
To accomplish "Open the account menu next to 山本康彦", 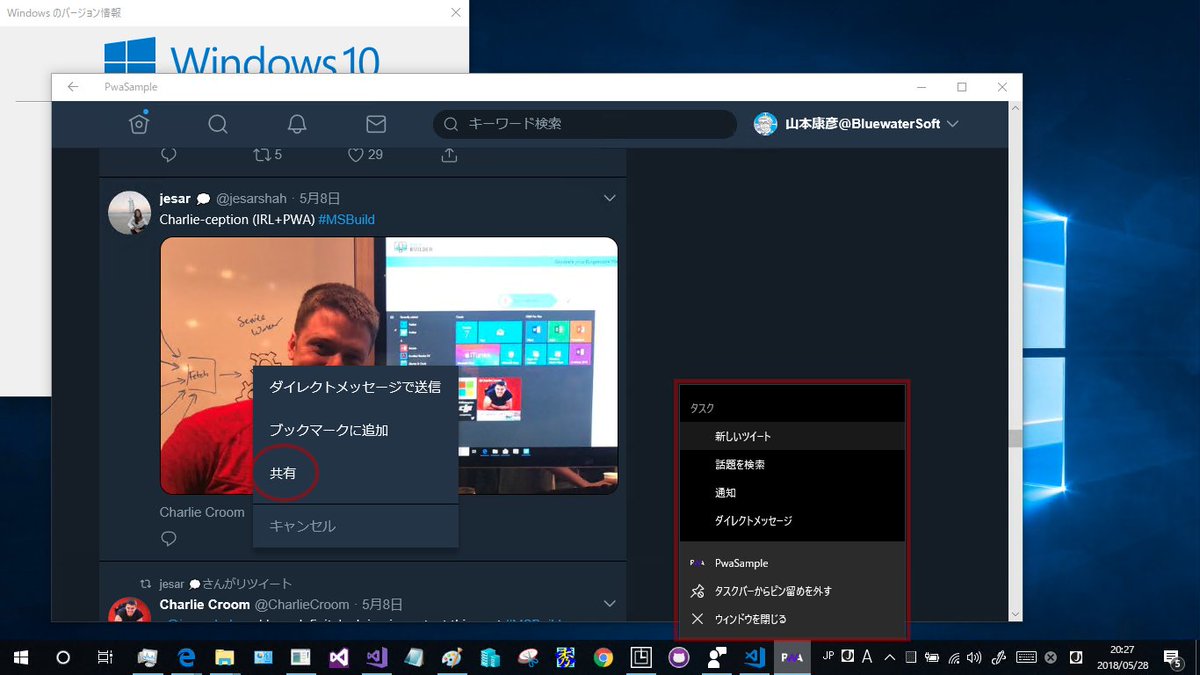I will (950, 123).
